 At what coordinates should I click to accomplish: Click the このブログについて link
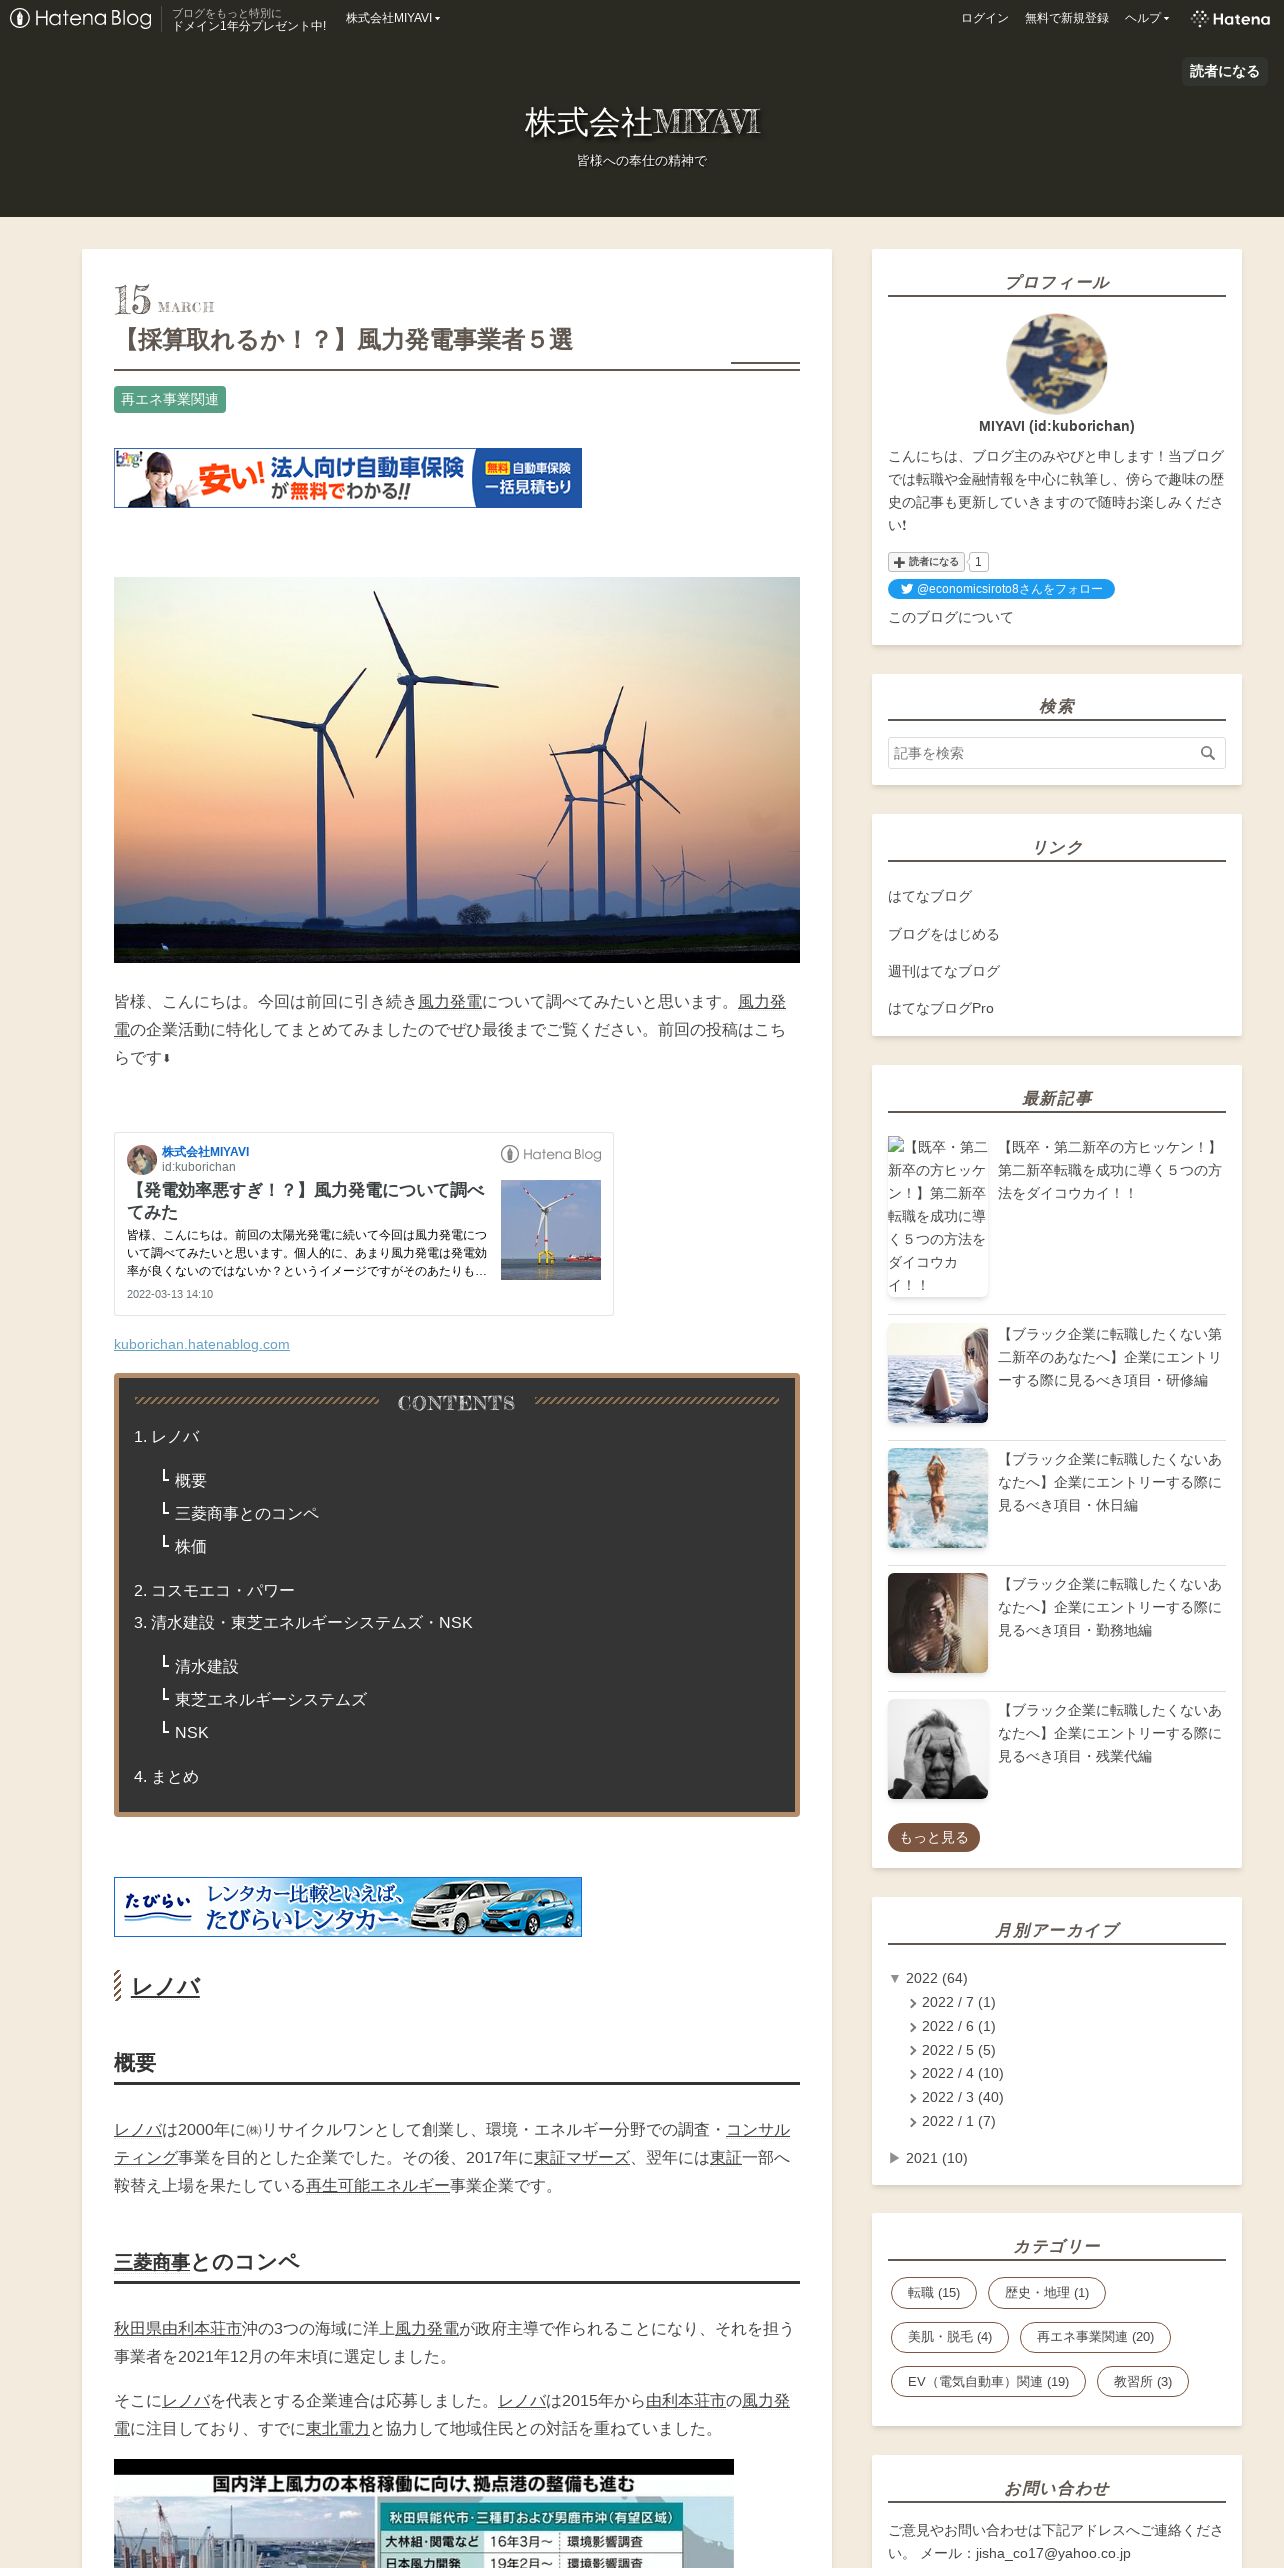[x=950, y=617]
